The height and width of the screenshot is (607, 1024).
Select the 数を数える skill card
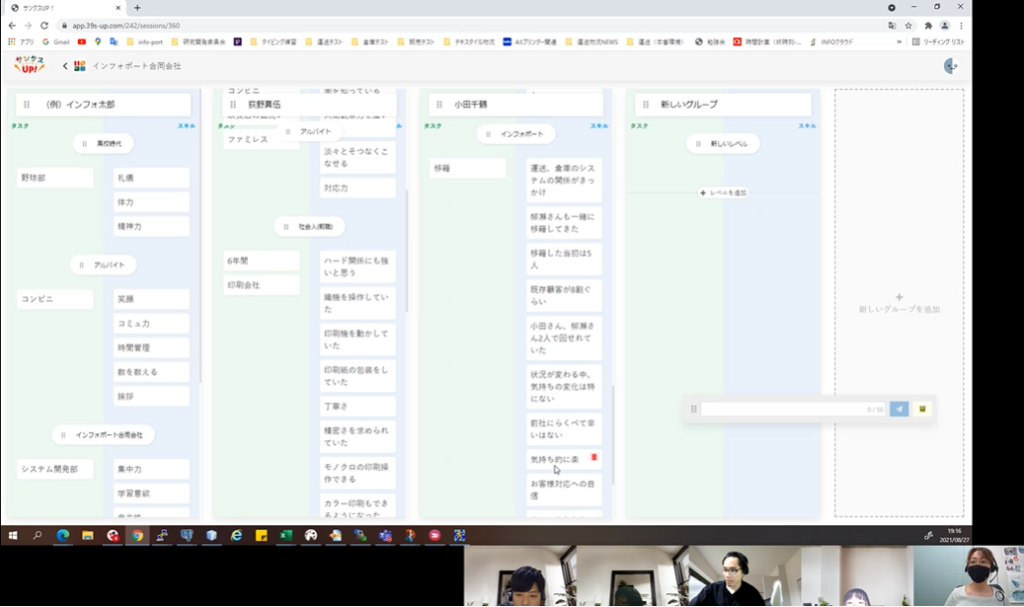[152, 372]
